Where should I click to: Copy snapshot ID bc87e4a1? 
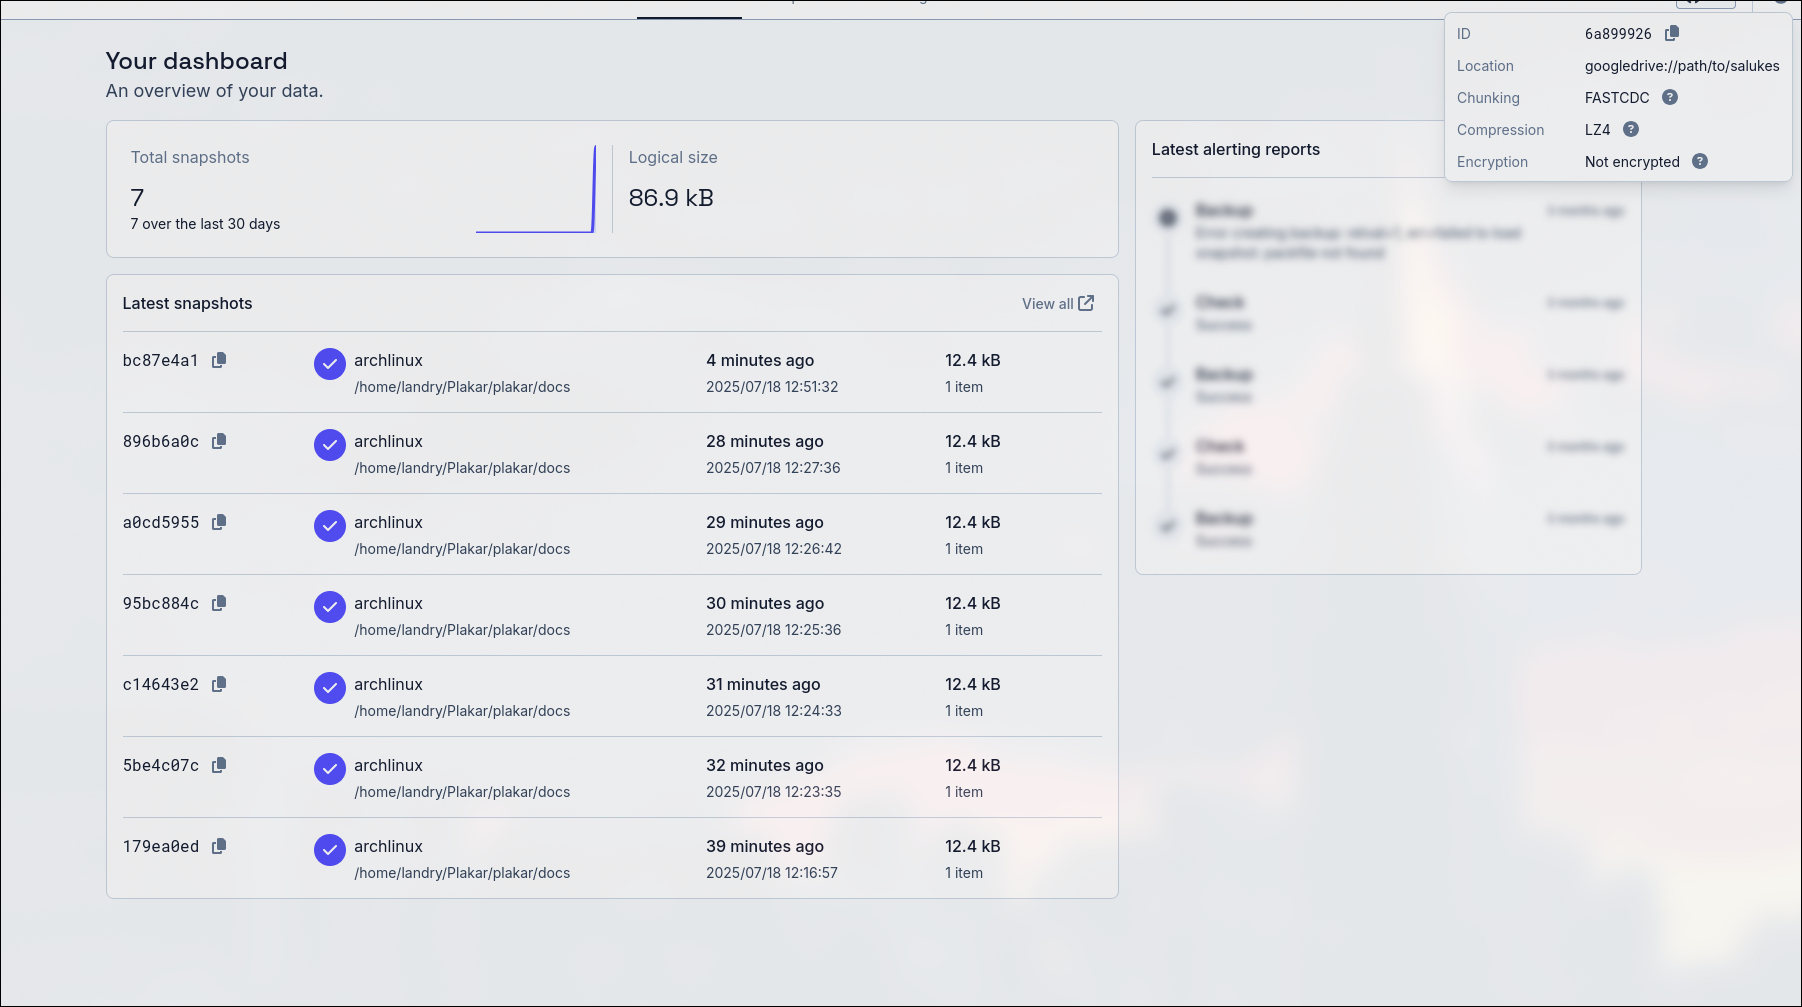219,360
